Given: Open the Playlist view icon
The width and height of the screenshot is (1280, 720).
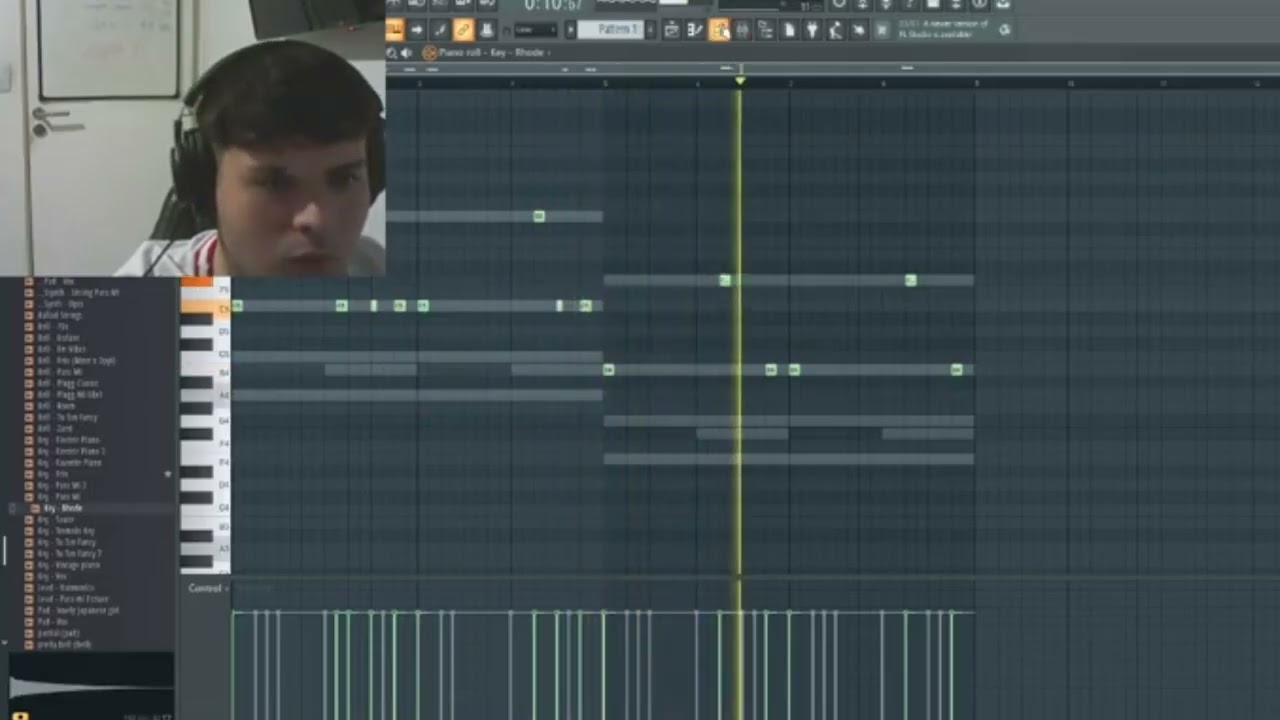Looking at the screenshot, I should coord(672,30).
